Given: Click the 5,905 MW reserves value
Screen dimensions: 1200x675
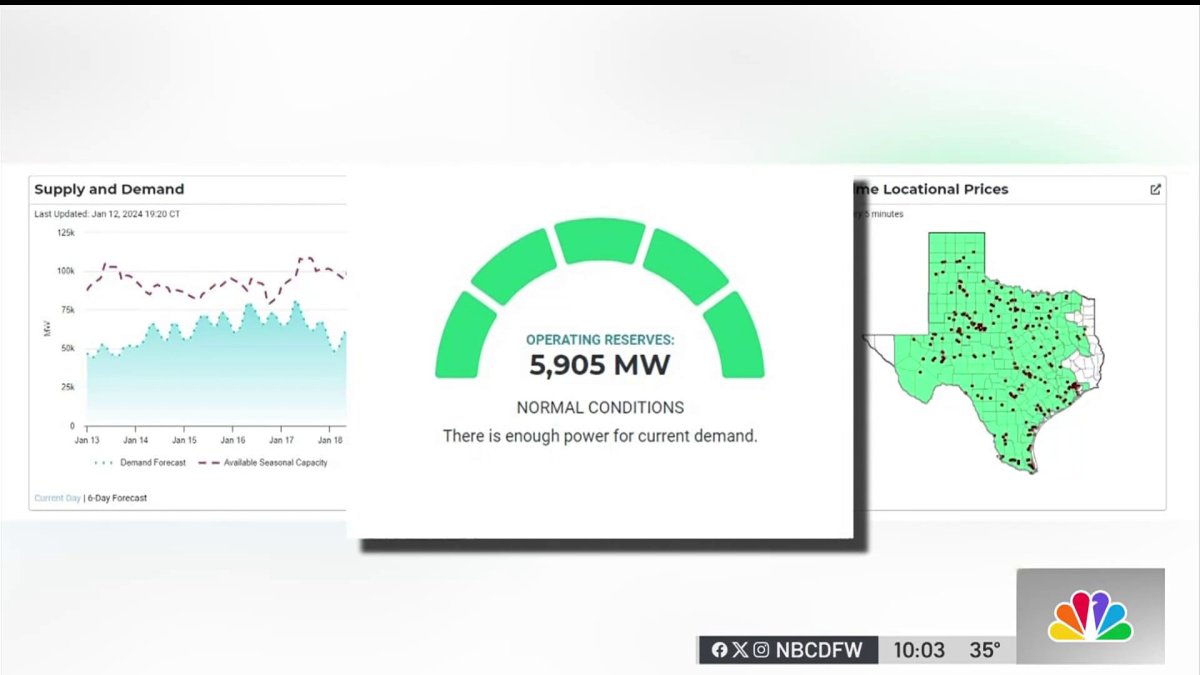Looking at the screenshot, I should point(598,365).
